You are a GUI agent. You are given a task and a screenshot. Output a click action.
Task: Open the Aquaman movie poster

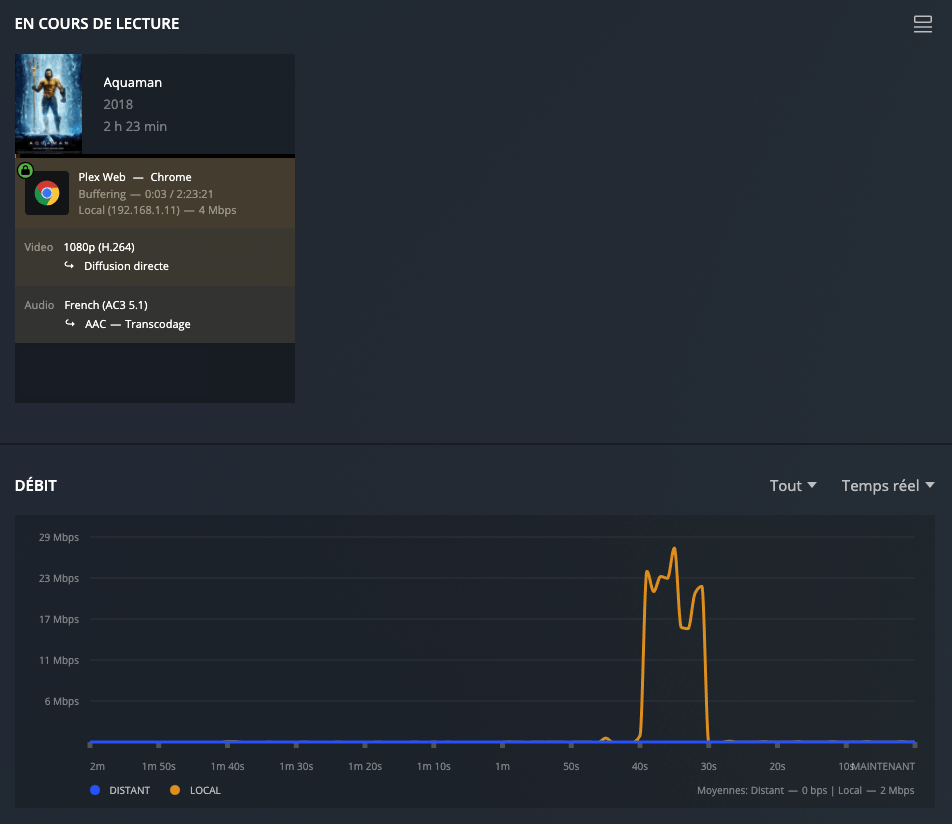[x=48, y=104]
